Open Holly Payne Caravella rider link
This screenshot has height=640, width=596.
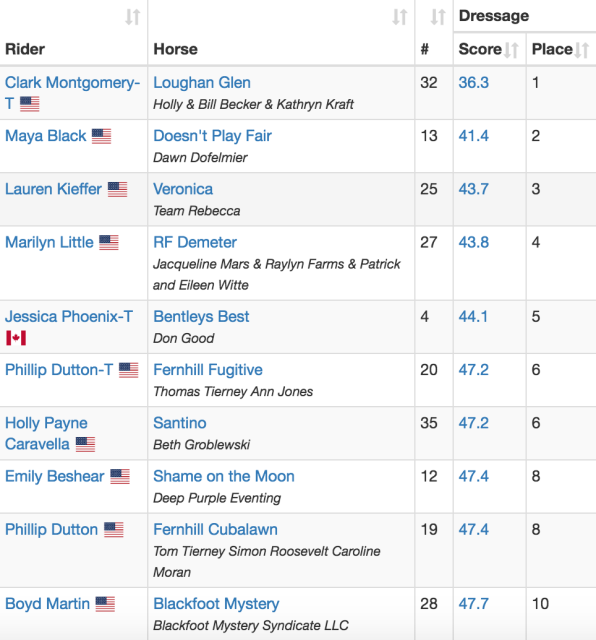pos(46,433)
